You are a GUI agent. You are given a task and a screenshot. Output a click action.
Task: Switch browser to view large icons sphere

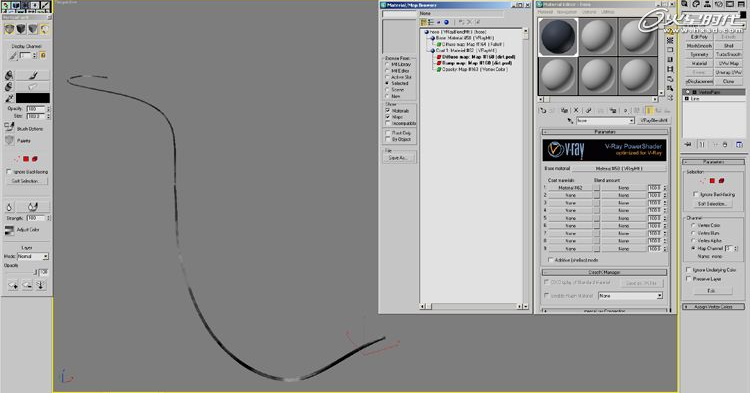coord(446,22)
